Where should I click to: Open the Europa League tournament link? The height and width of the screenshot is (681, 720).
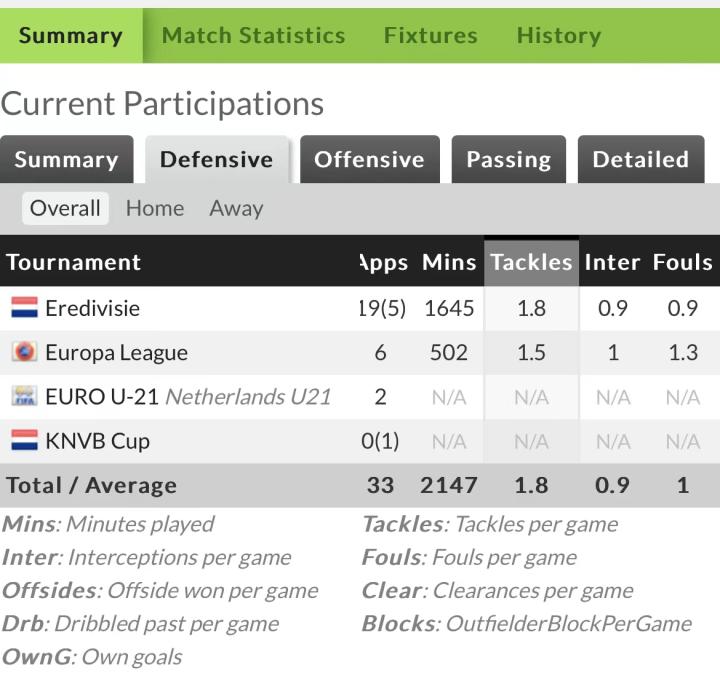click(x=116, y=352)
